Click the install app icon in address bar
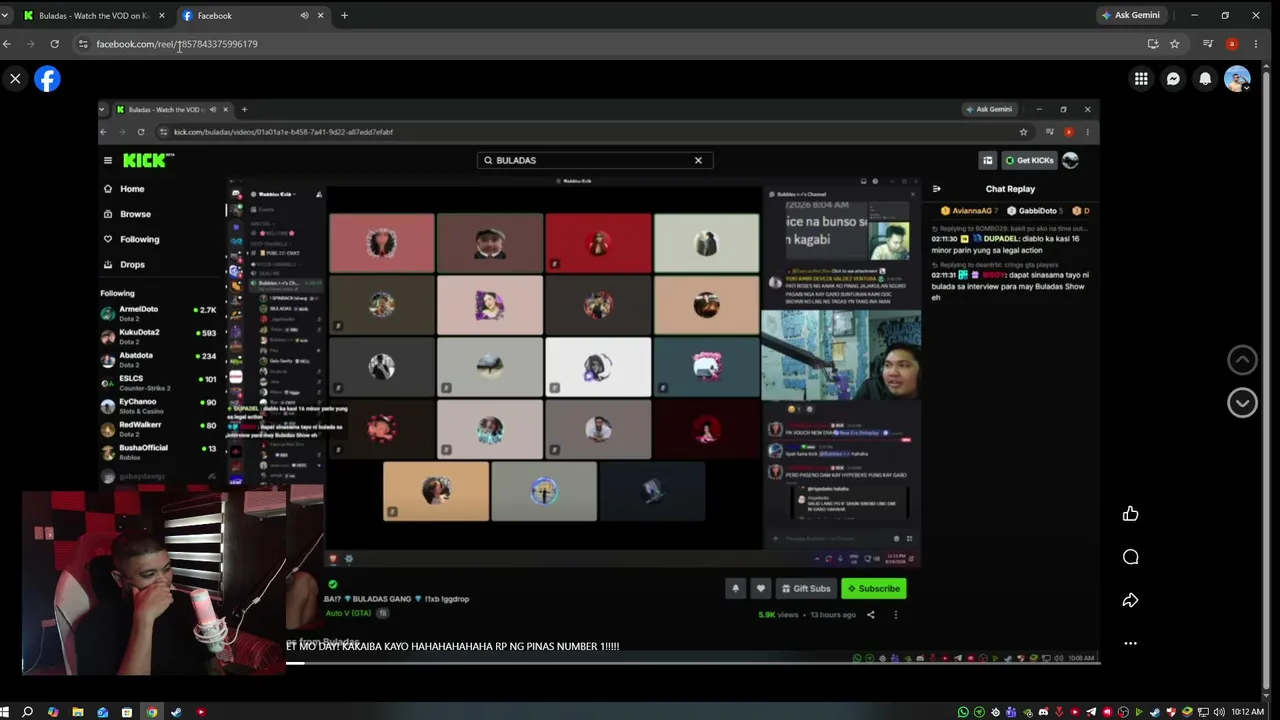The image size is (1280, 720). click(1153, 44)
